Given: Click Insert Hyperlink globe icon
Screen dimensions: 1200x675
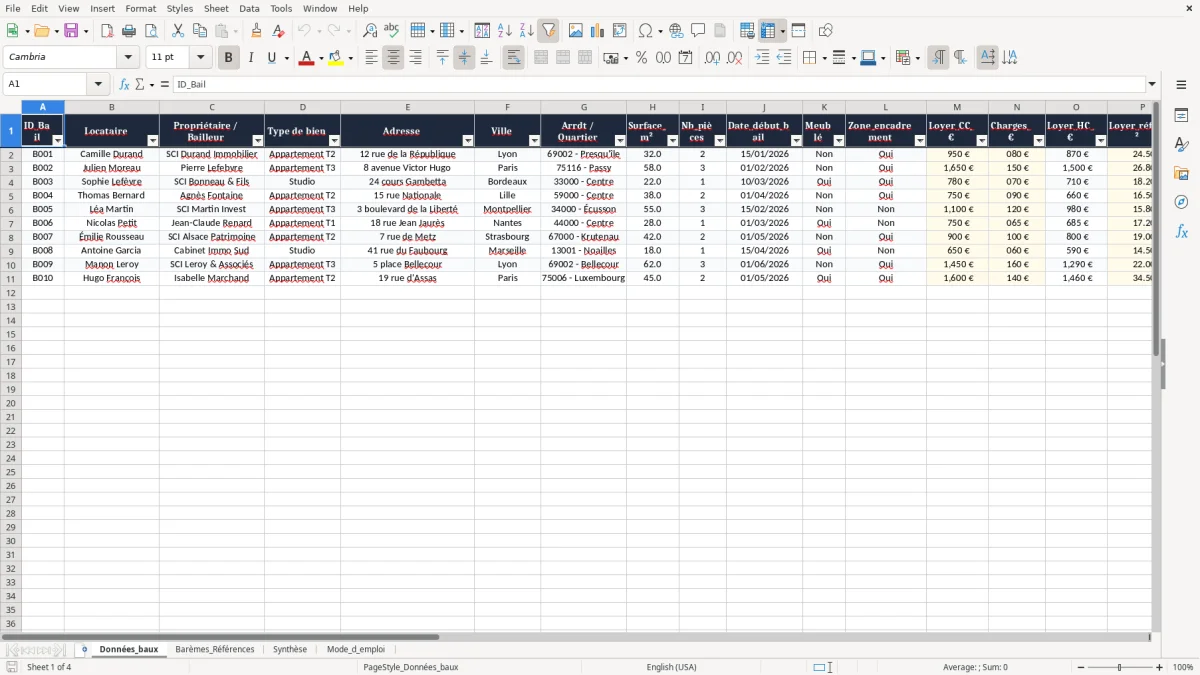Looking at the screenshot, I should 676,31.
